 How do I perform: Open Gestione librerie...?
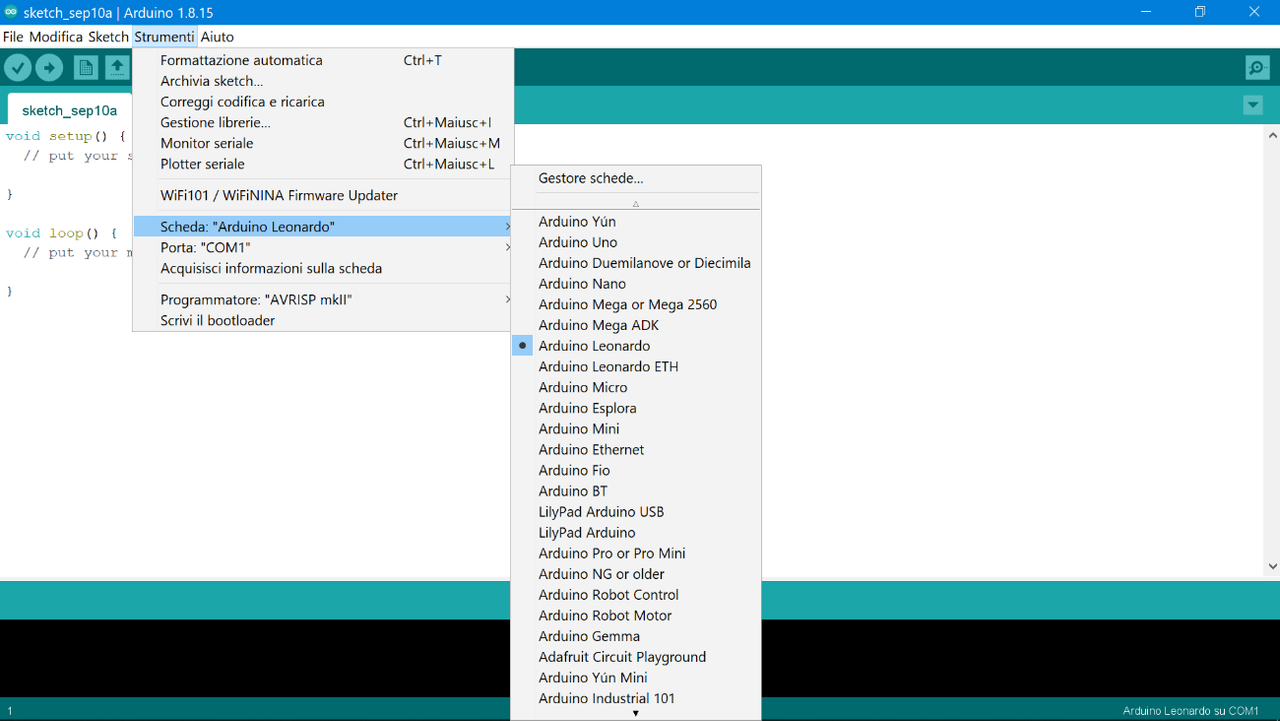[x=323, y=122]
